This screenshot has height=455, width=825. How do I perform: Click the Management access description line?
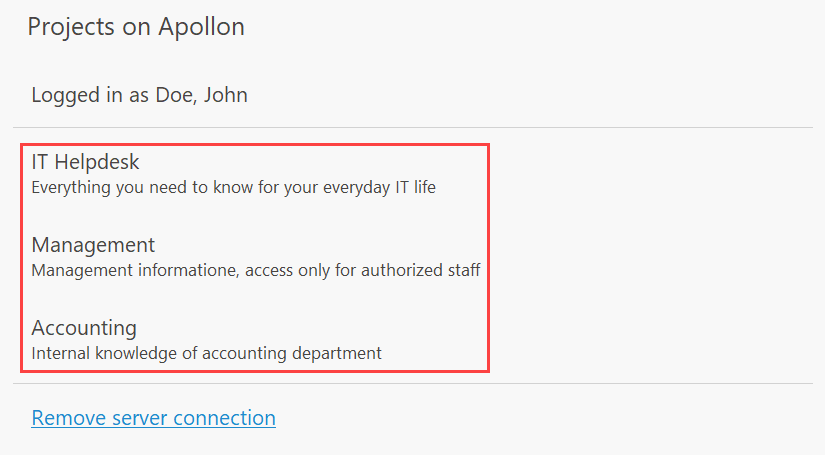click(x=255, y=270)
